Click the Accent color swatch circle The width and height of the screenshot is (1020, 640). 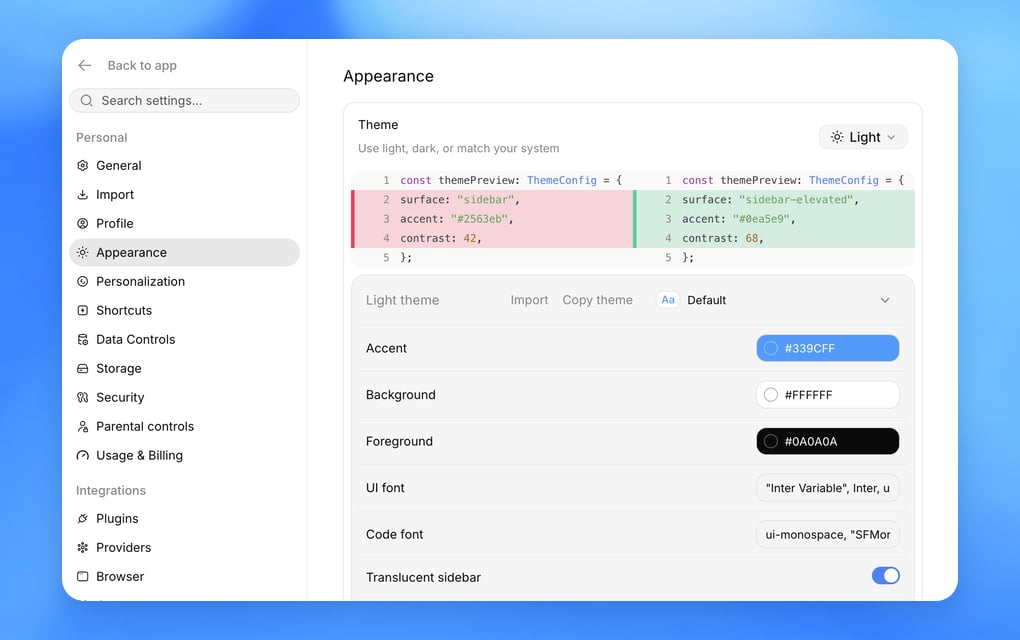[x=771, y=348]
